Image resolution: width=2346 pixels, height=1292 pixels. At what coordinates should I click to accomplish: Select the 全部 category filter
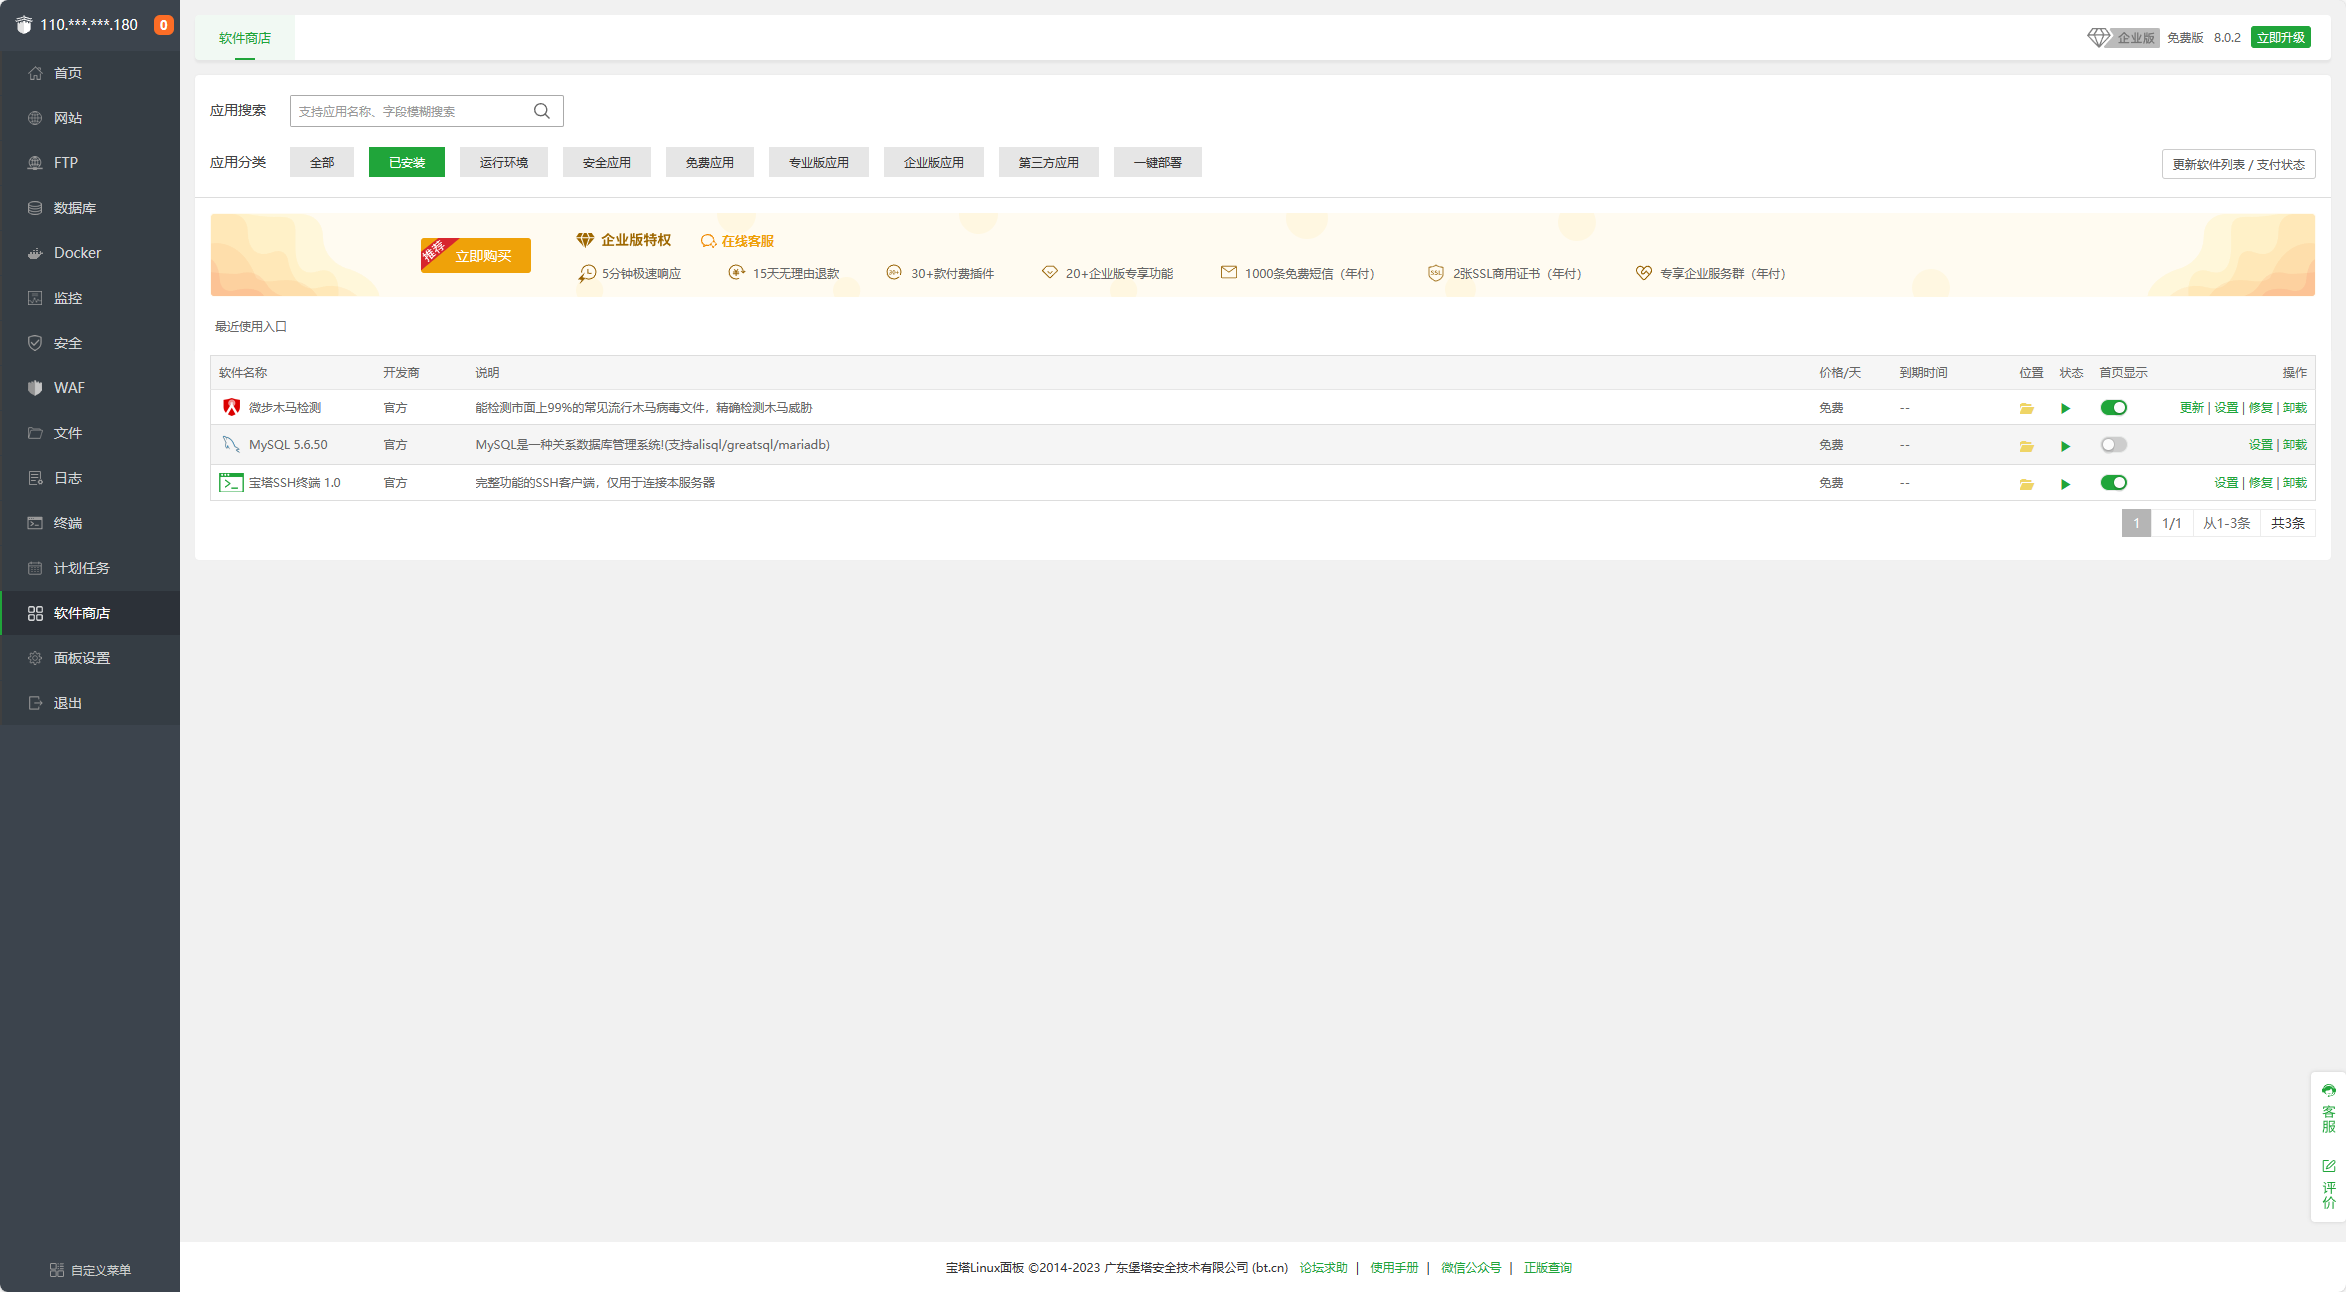coord(322,162)
